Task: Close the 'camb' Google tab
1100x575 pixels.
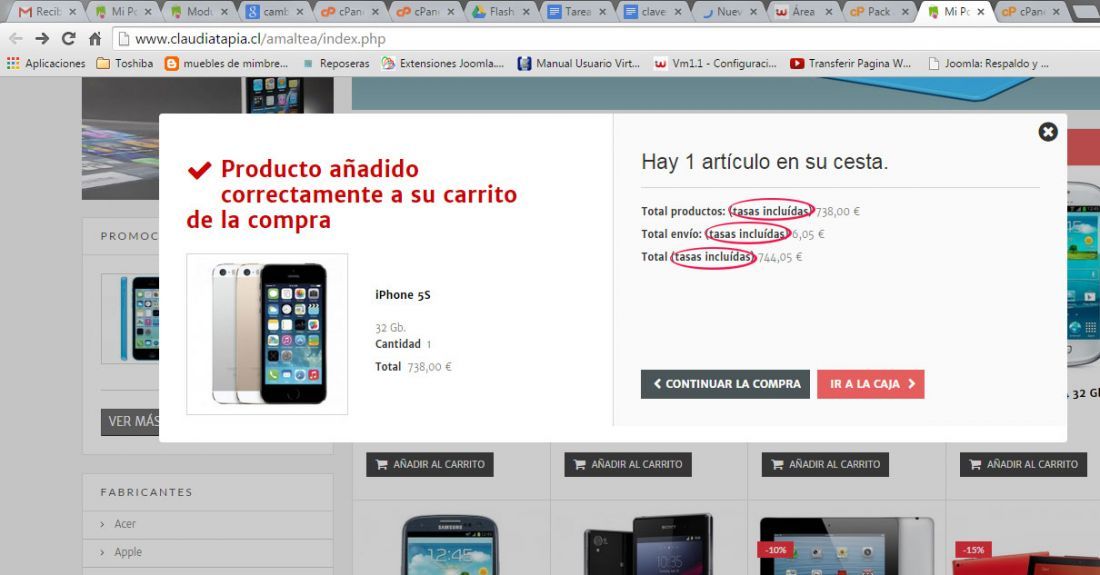Action: 300,12
